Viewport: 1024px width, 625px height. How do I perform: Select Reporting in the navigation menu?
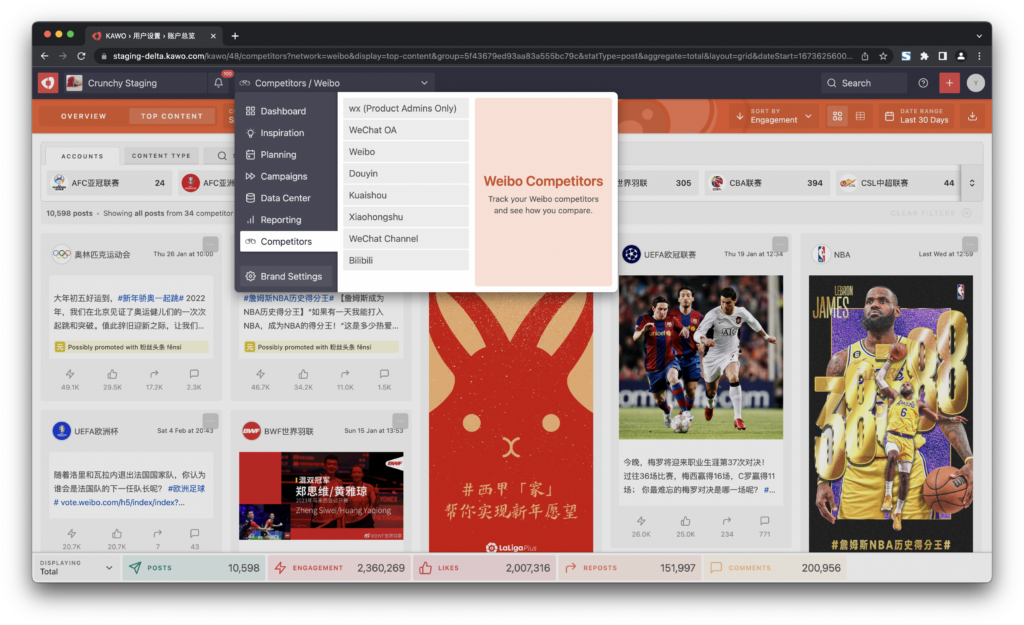click(x=288, y=219)
